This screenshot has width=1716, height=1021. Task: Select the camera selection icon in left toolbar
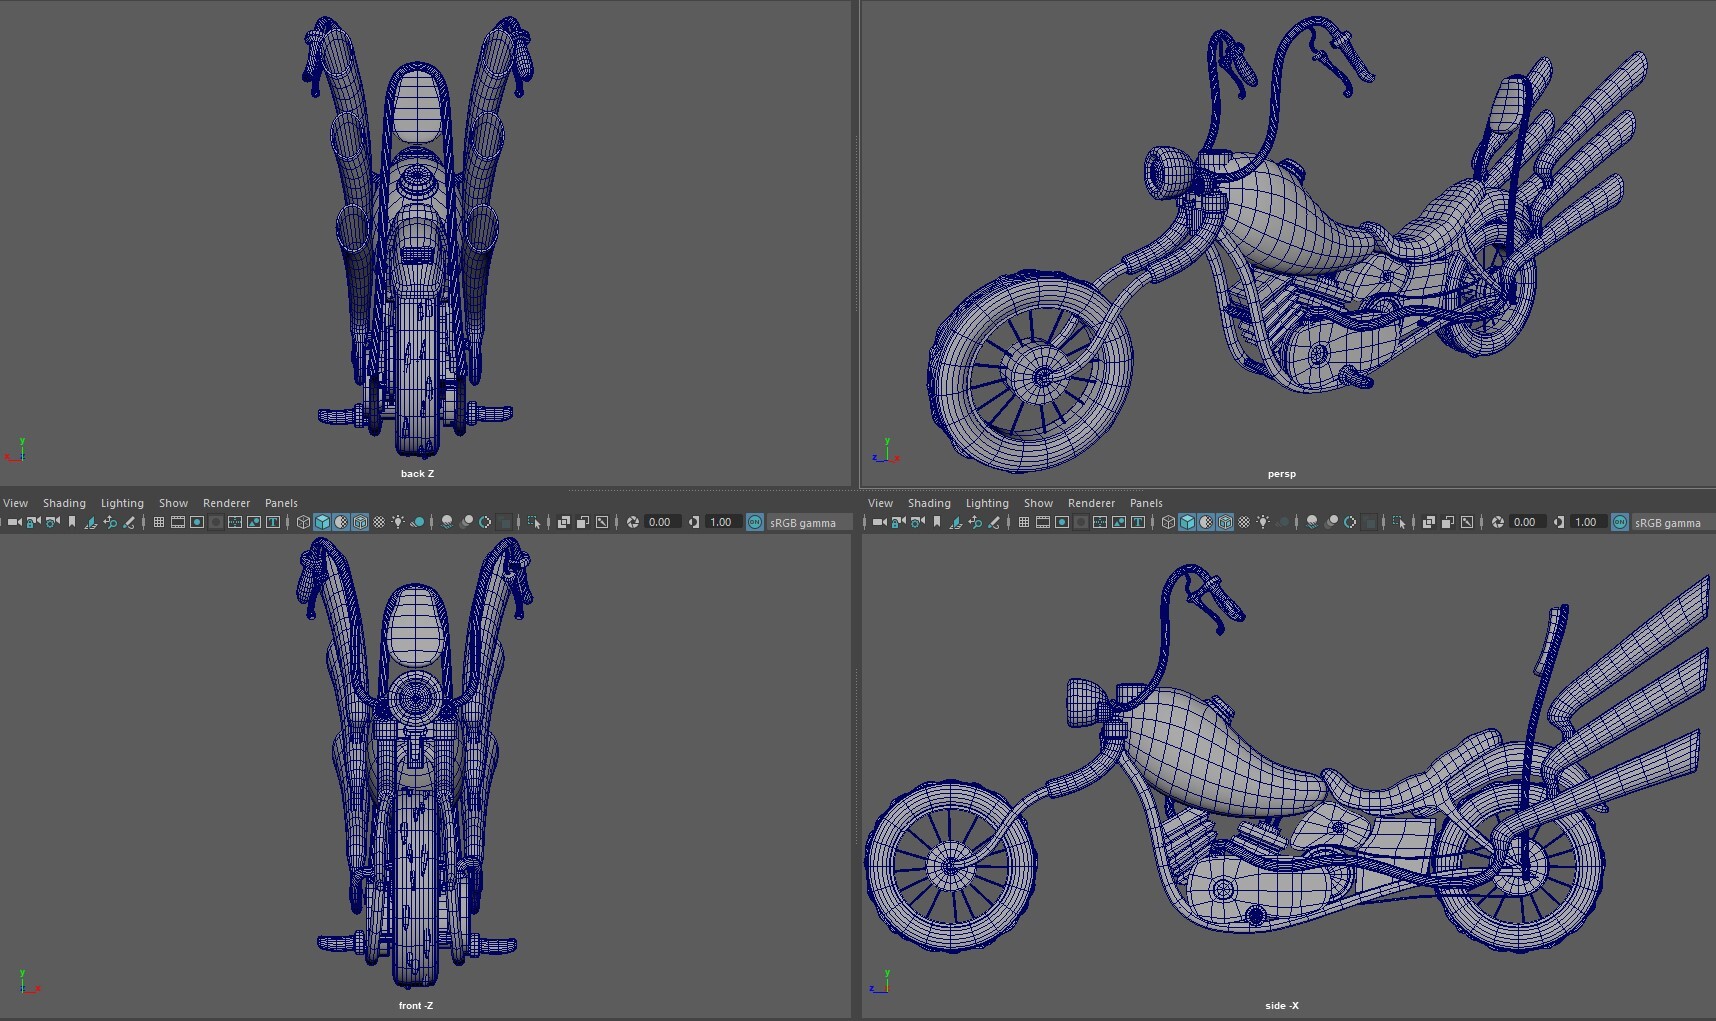click(x=15, y=521)
